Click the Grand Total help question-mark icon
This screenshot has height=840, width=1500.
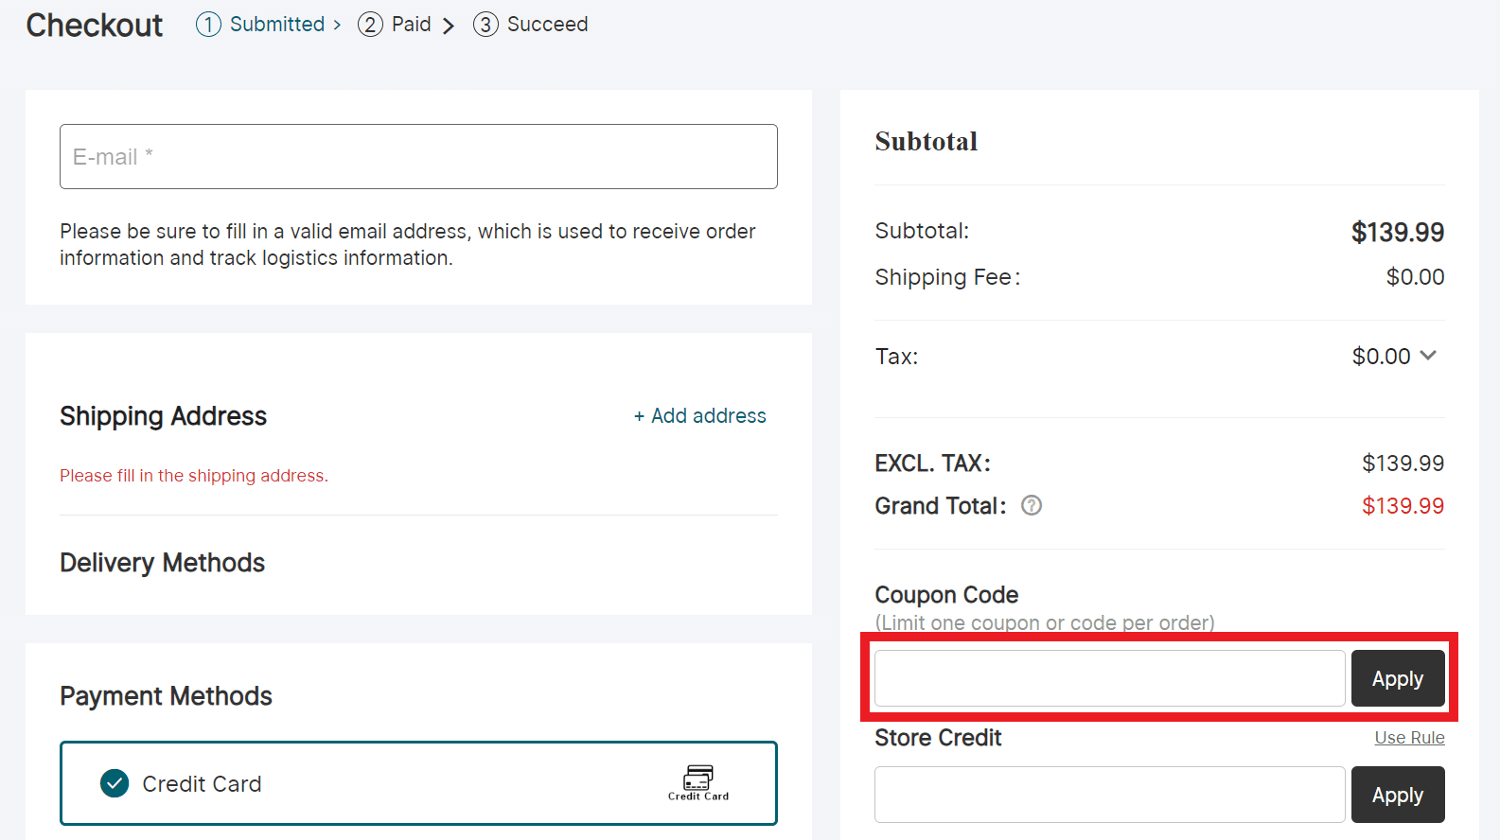tap(1031, 506)
